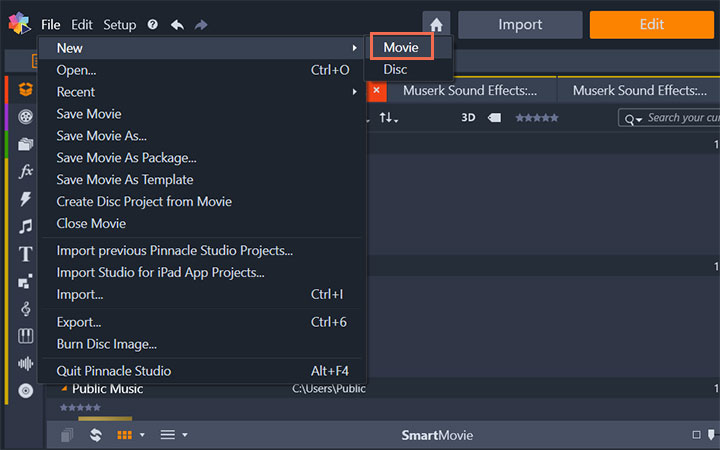Toggle the 3D content filter
Viewport: 720px width, 450px height.
(468, 118)
